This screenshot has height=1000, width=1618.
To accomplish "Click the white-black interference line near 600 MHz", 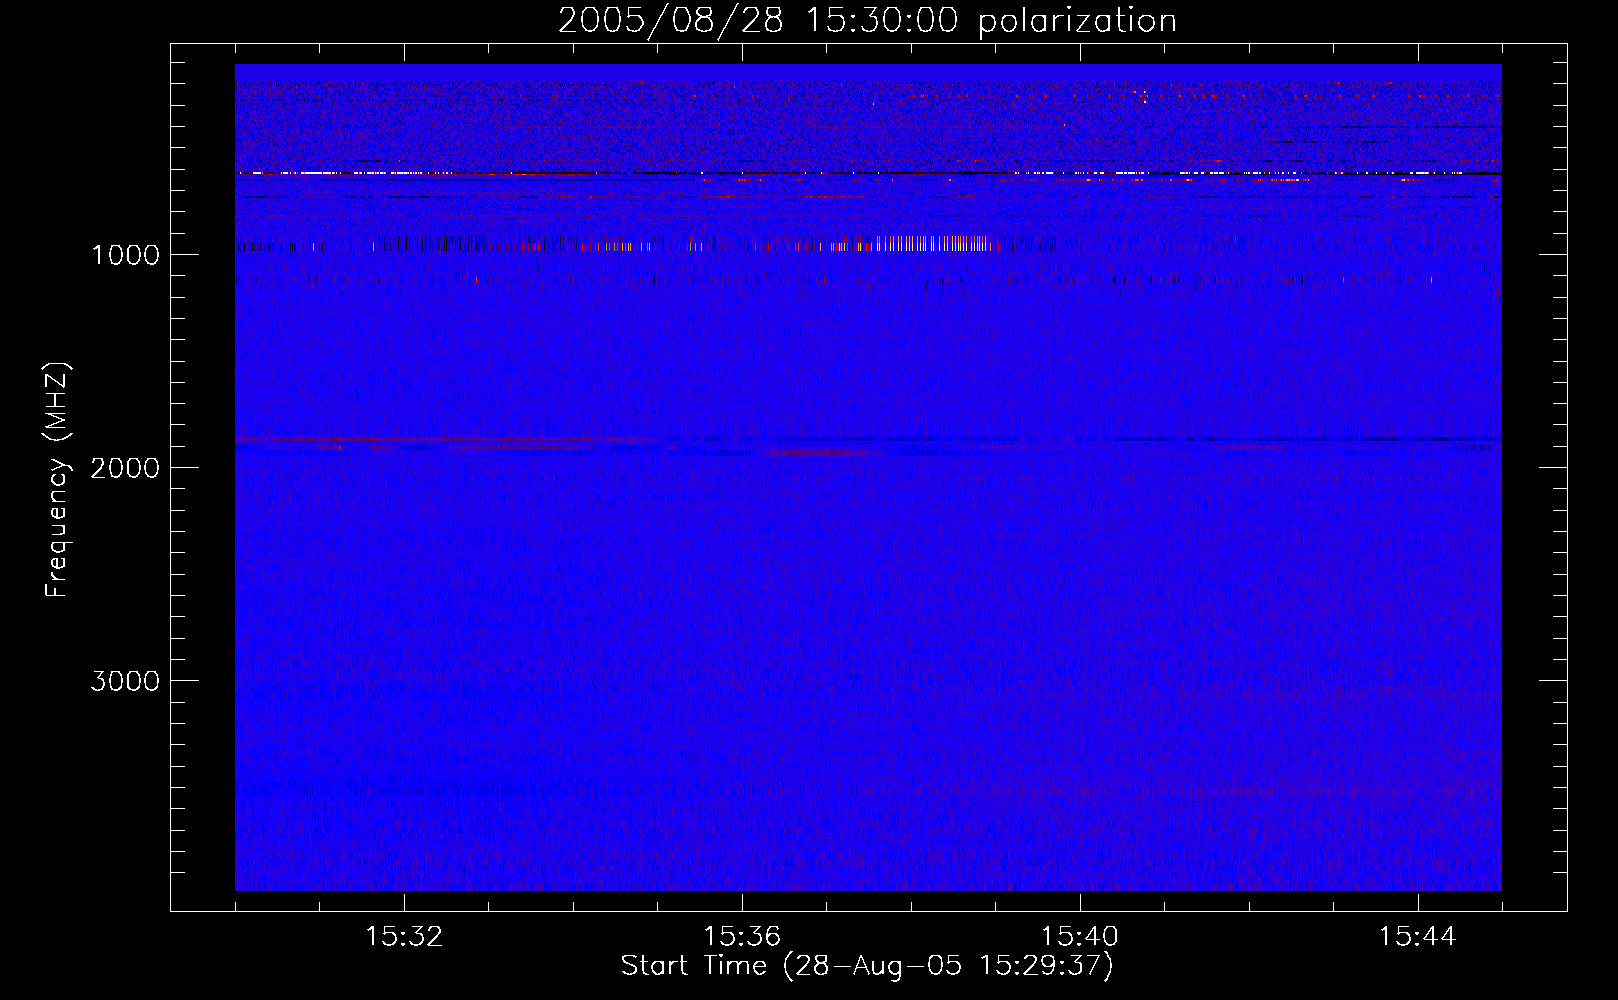I will pyautogui.click(x=868, y=174).
